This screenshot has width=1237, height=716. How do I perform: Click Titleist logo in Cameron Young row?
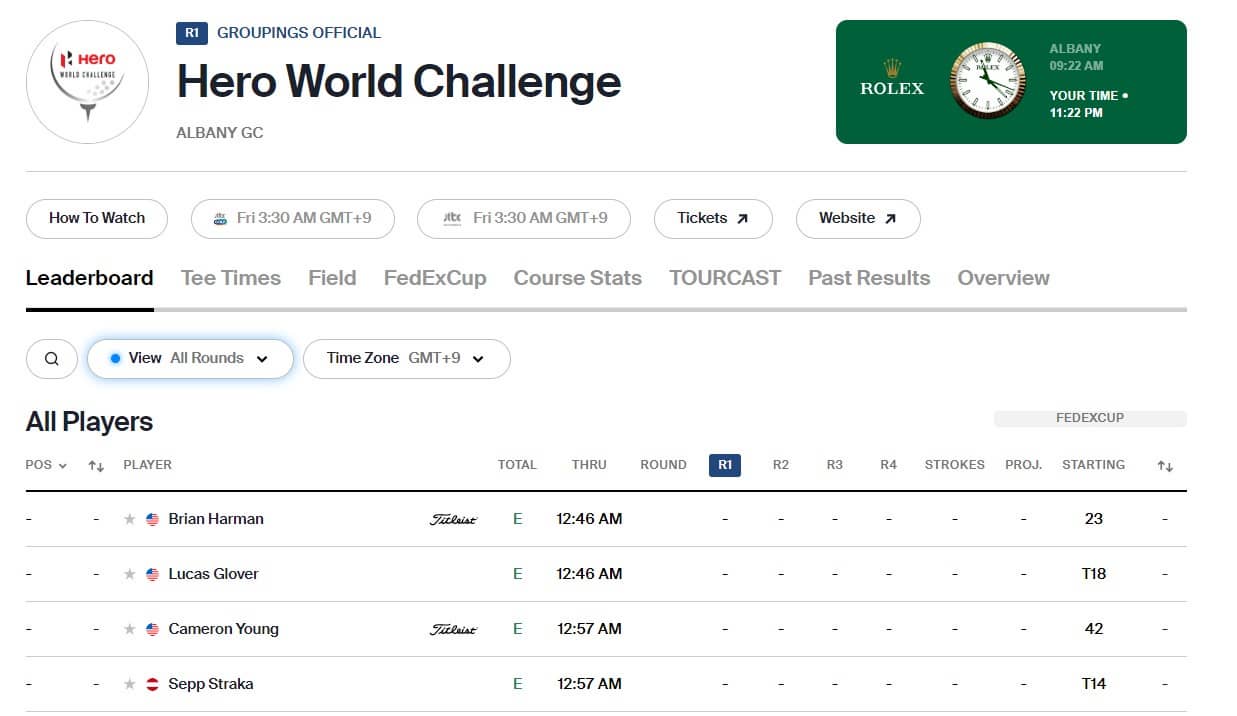[453, 629]
